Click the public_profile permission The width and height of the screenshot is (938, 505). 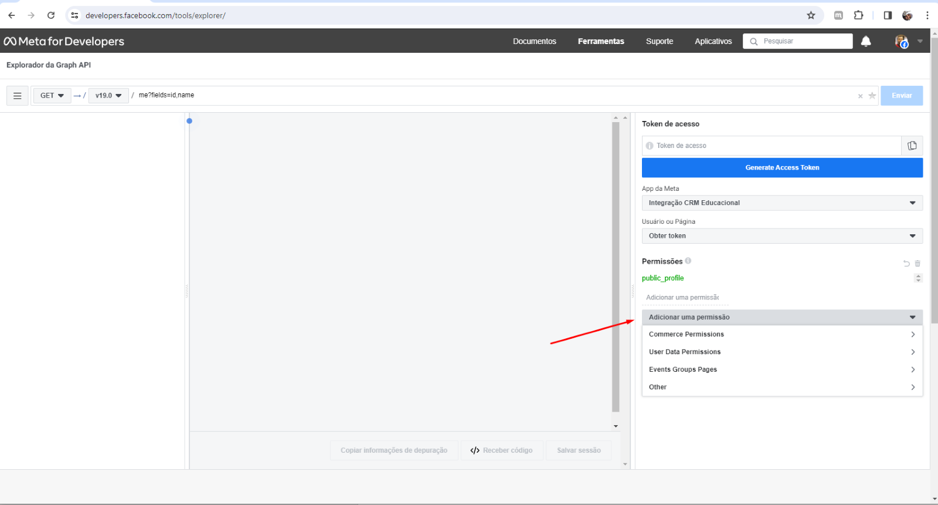coord(663,278)
